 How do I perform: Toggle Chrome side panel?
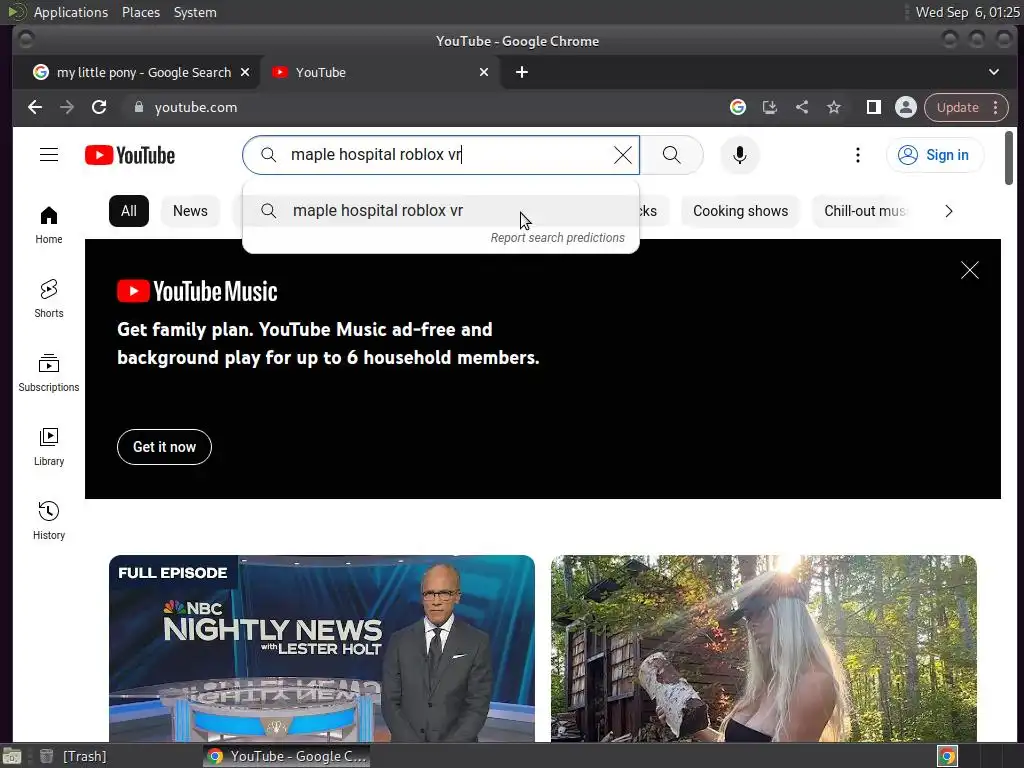click(874, 107)
